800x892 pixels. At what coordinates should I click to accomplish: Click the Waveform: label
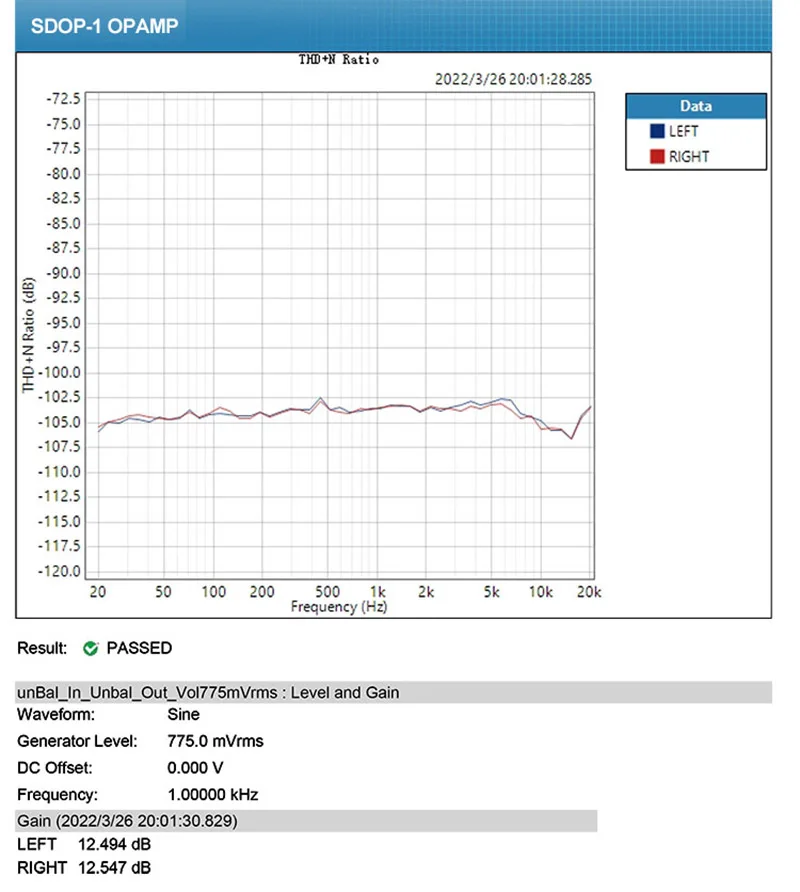point(56,715)
